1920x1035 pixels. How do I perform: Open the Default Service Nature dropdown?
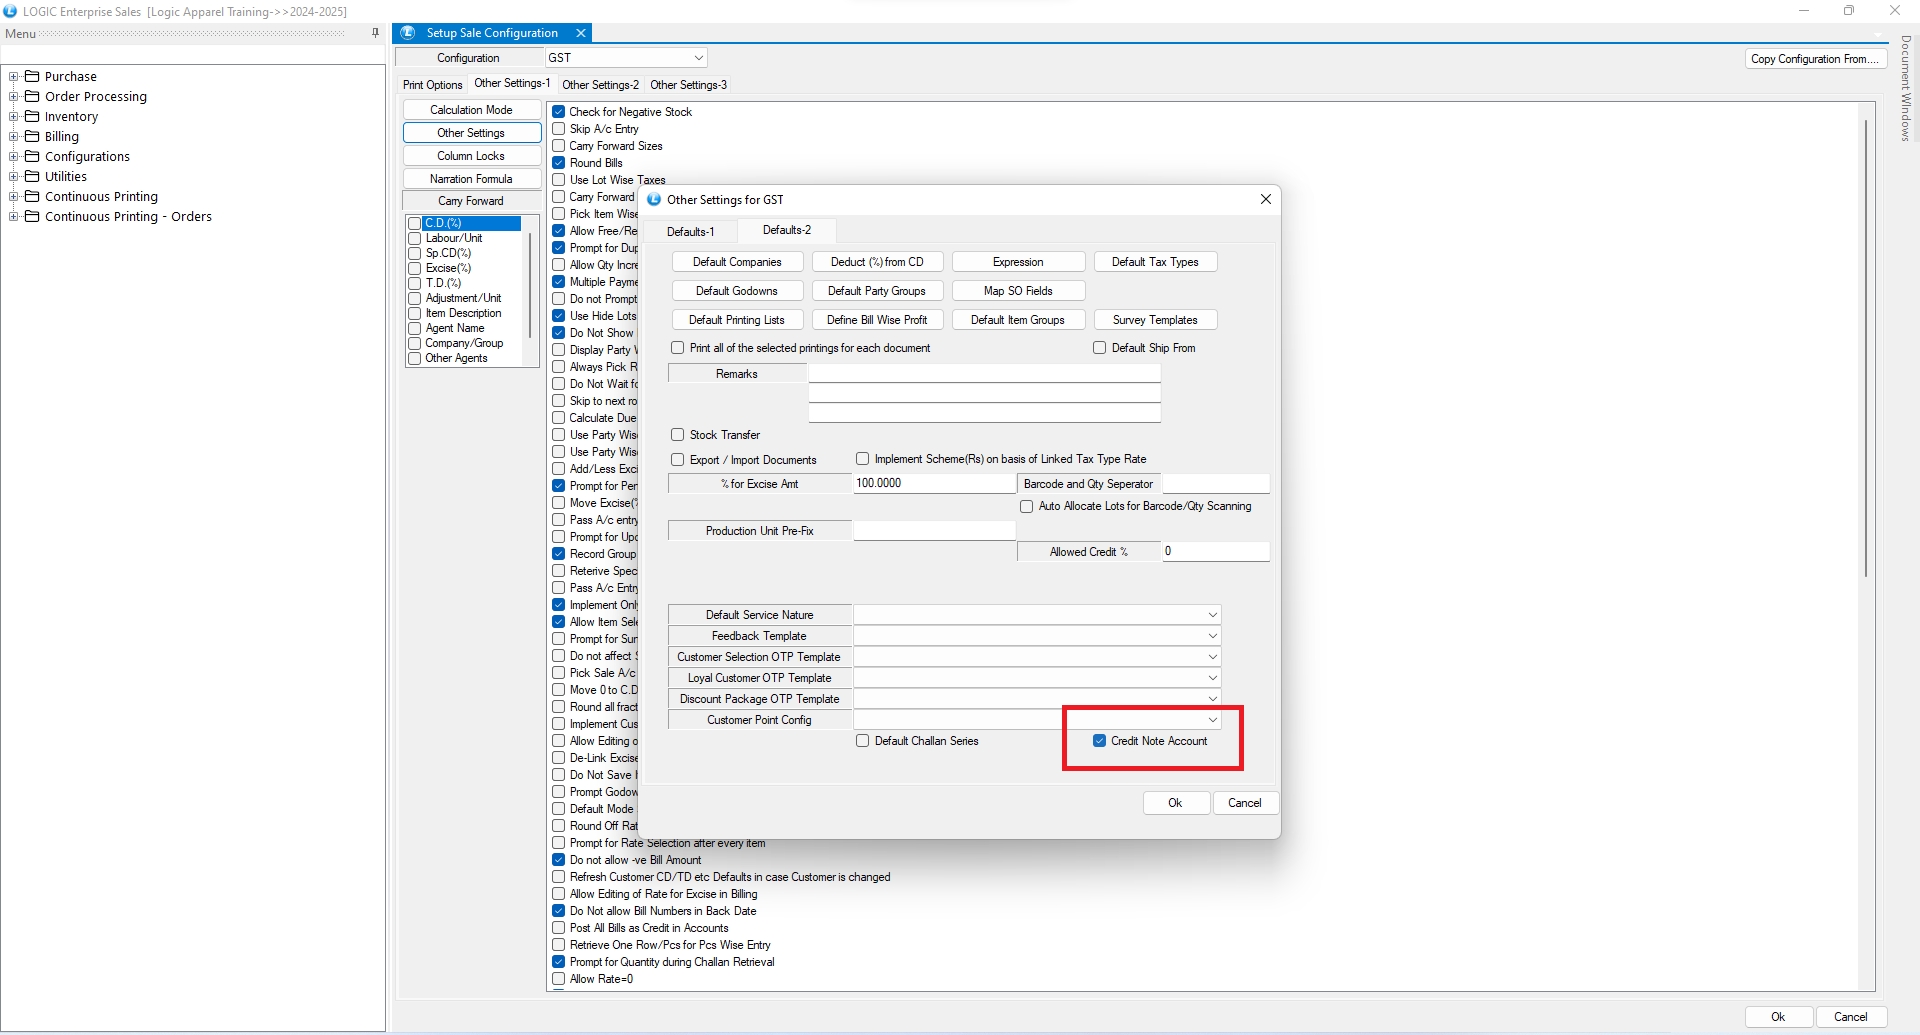point(1212,615)
